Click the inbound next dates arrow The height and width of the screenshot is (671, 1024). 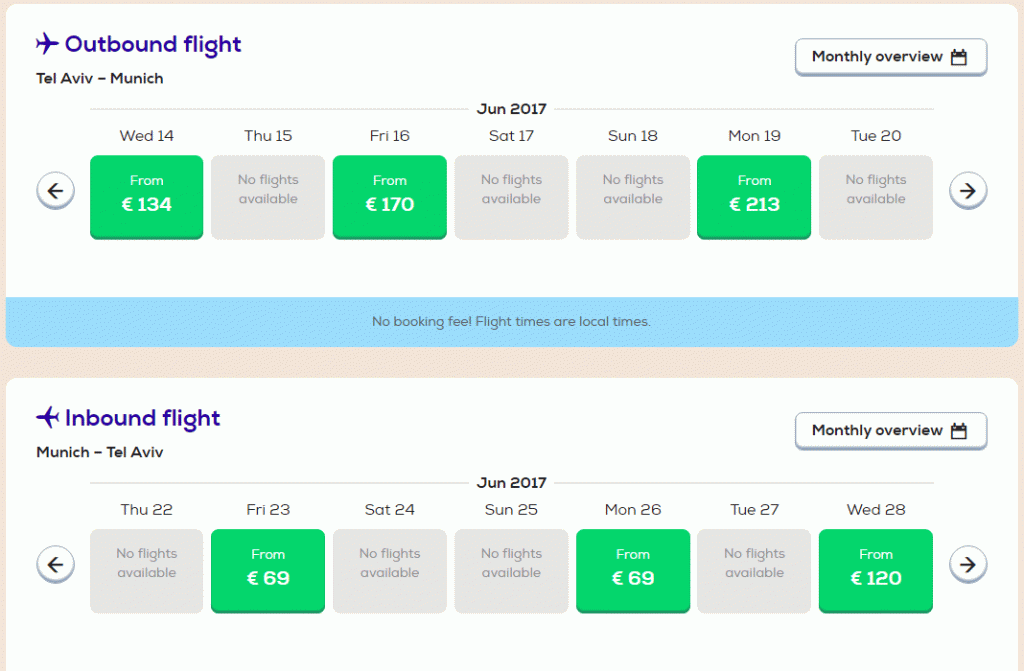(968, 565)
